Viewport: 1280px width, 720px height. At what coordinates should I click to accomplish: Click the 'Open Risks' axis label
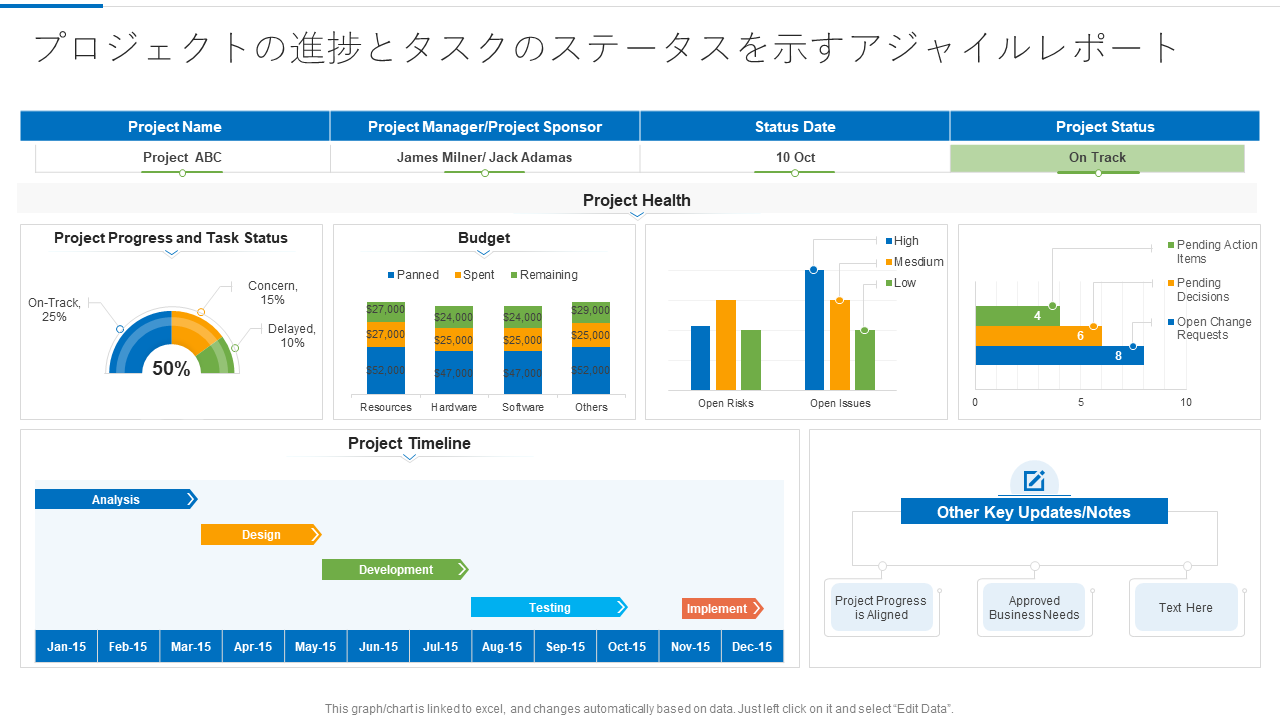(x=726, y=403)
